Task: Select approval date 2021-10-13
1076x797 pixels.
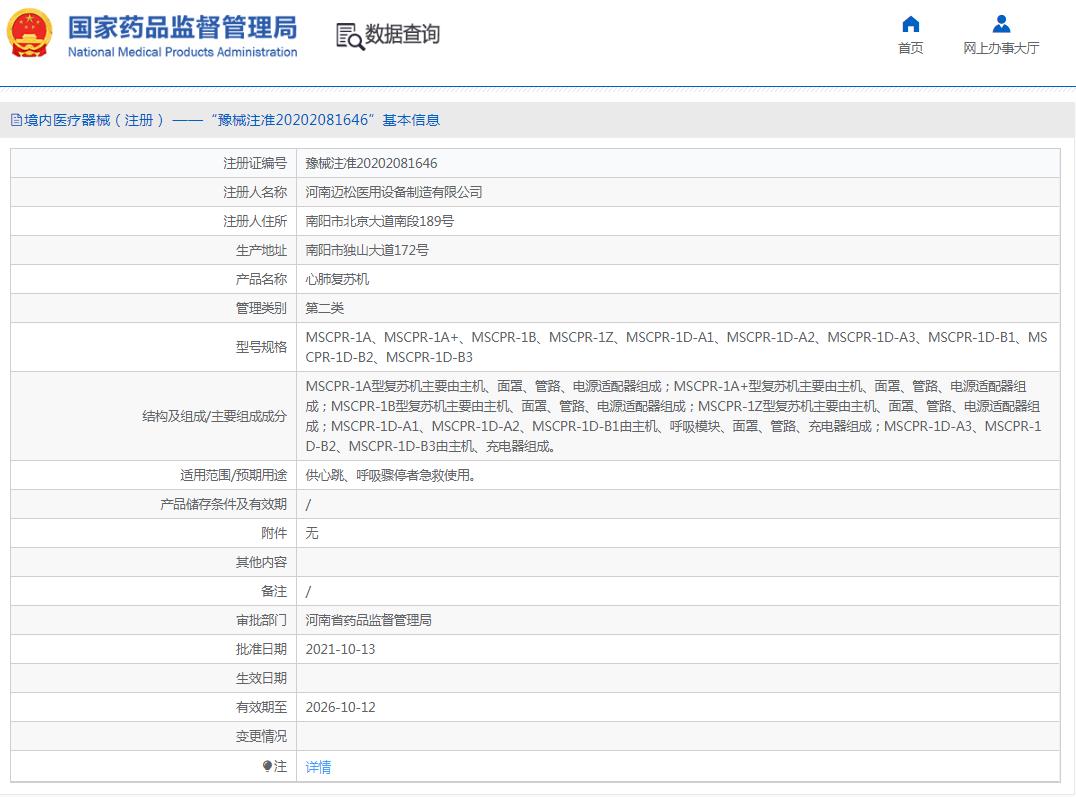Action: (x=340, y=649)
